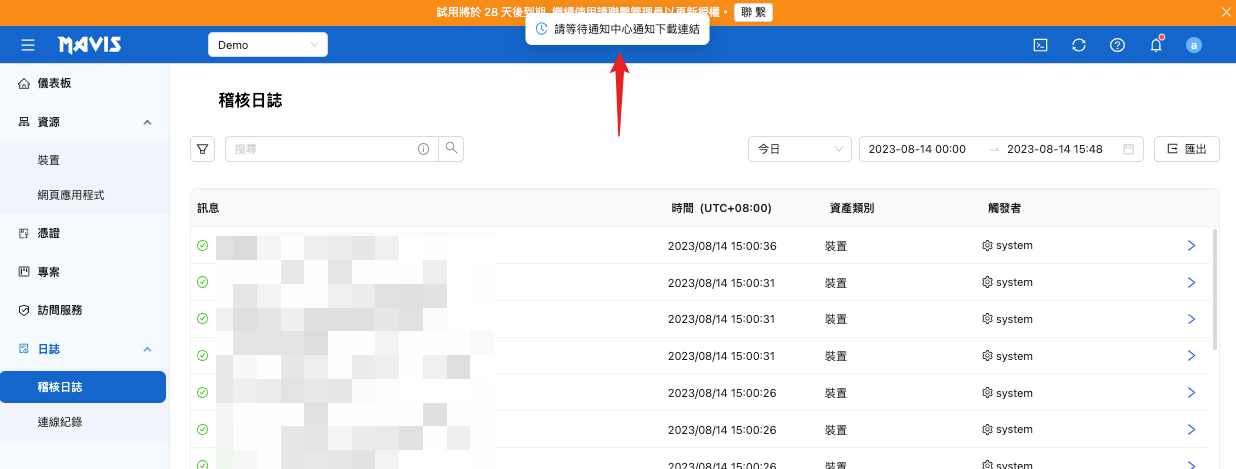Screen dimensions: 1236x469
Task: Open the notification bell
Action: pyautogui.click(x=1156, y=45)
